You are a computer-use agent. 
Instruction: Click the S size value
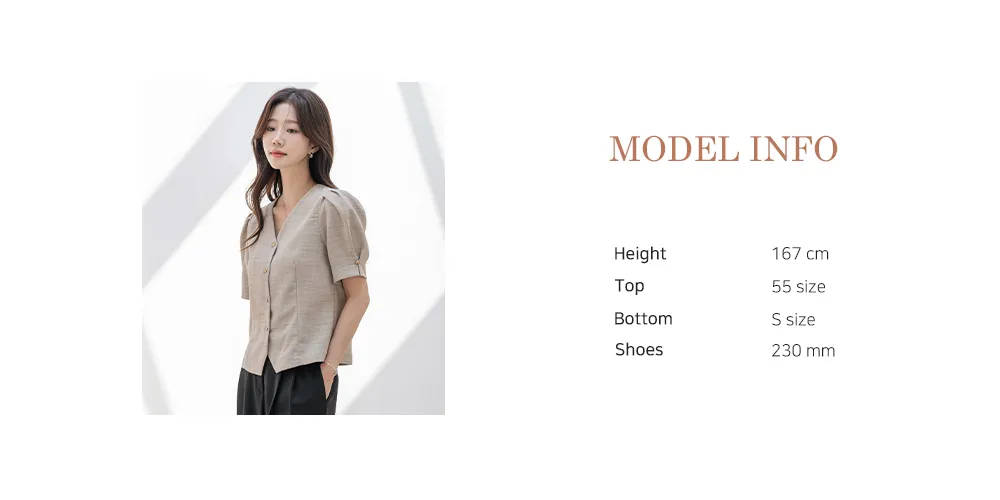pos(793,320)
